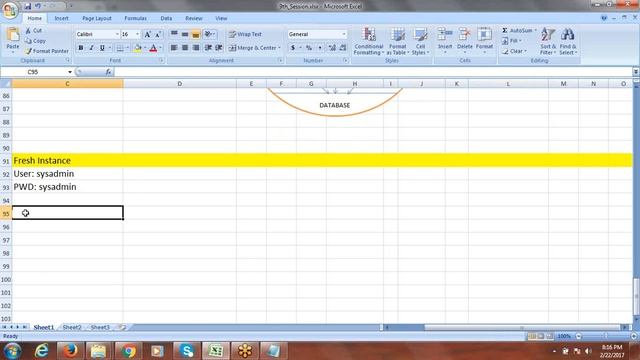This screenshot has height=360, width=640.
Task: Click the zoom slider in status bar
Action: click(606, 336)
